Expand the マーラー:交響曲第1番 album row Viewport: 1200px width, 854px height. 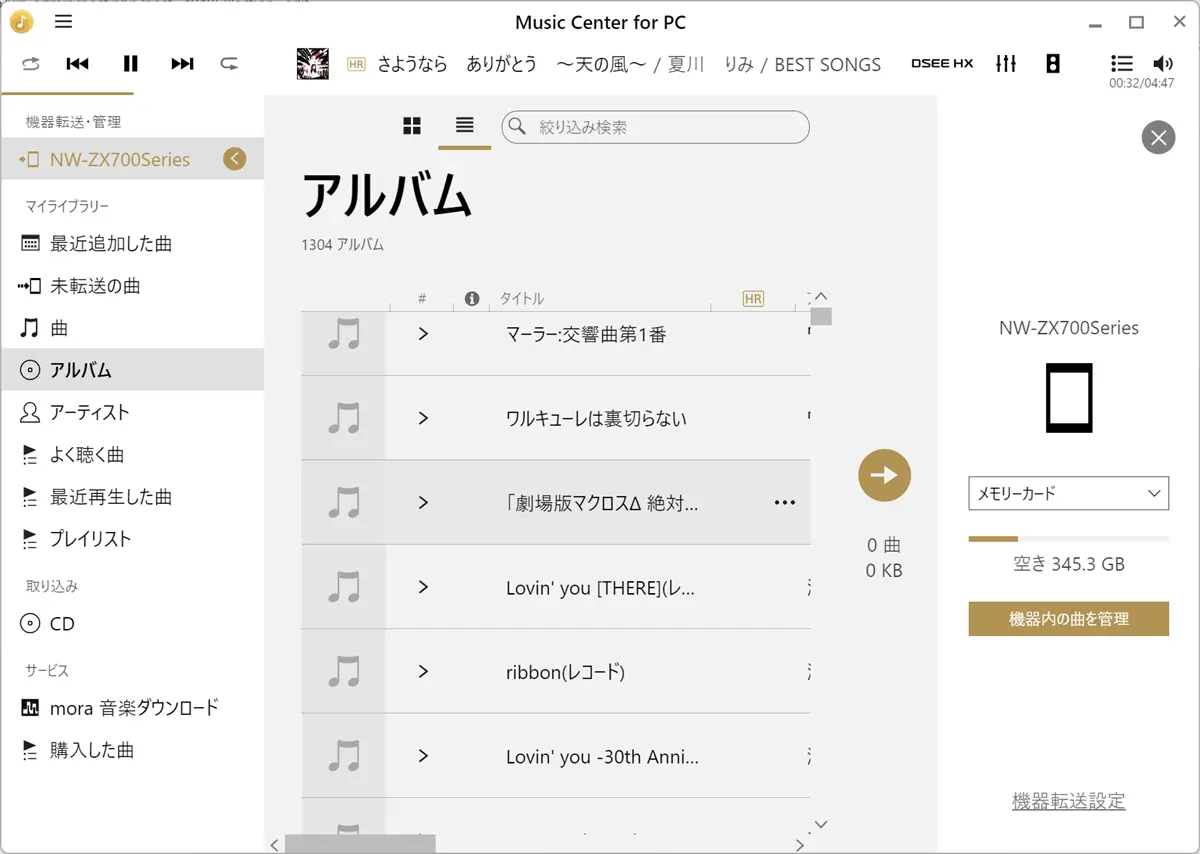pos(423,334)
